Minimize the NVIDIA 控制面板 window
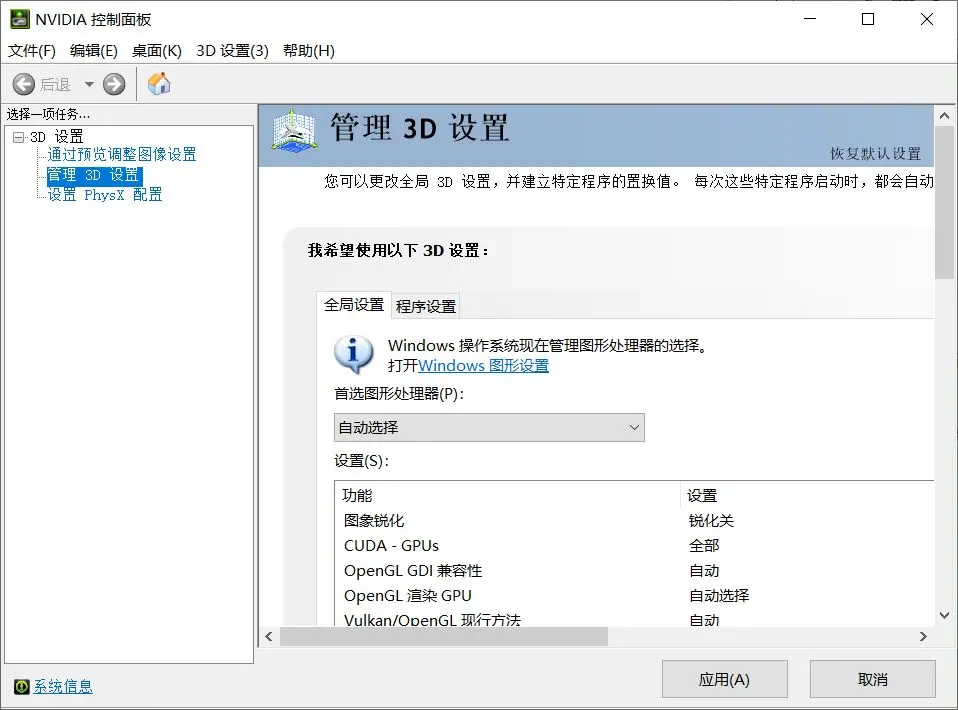This screenshot has width=958, height=710. [x=810, y=19]
